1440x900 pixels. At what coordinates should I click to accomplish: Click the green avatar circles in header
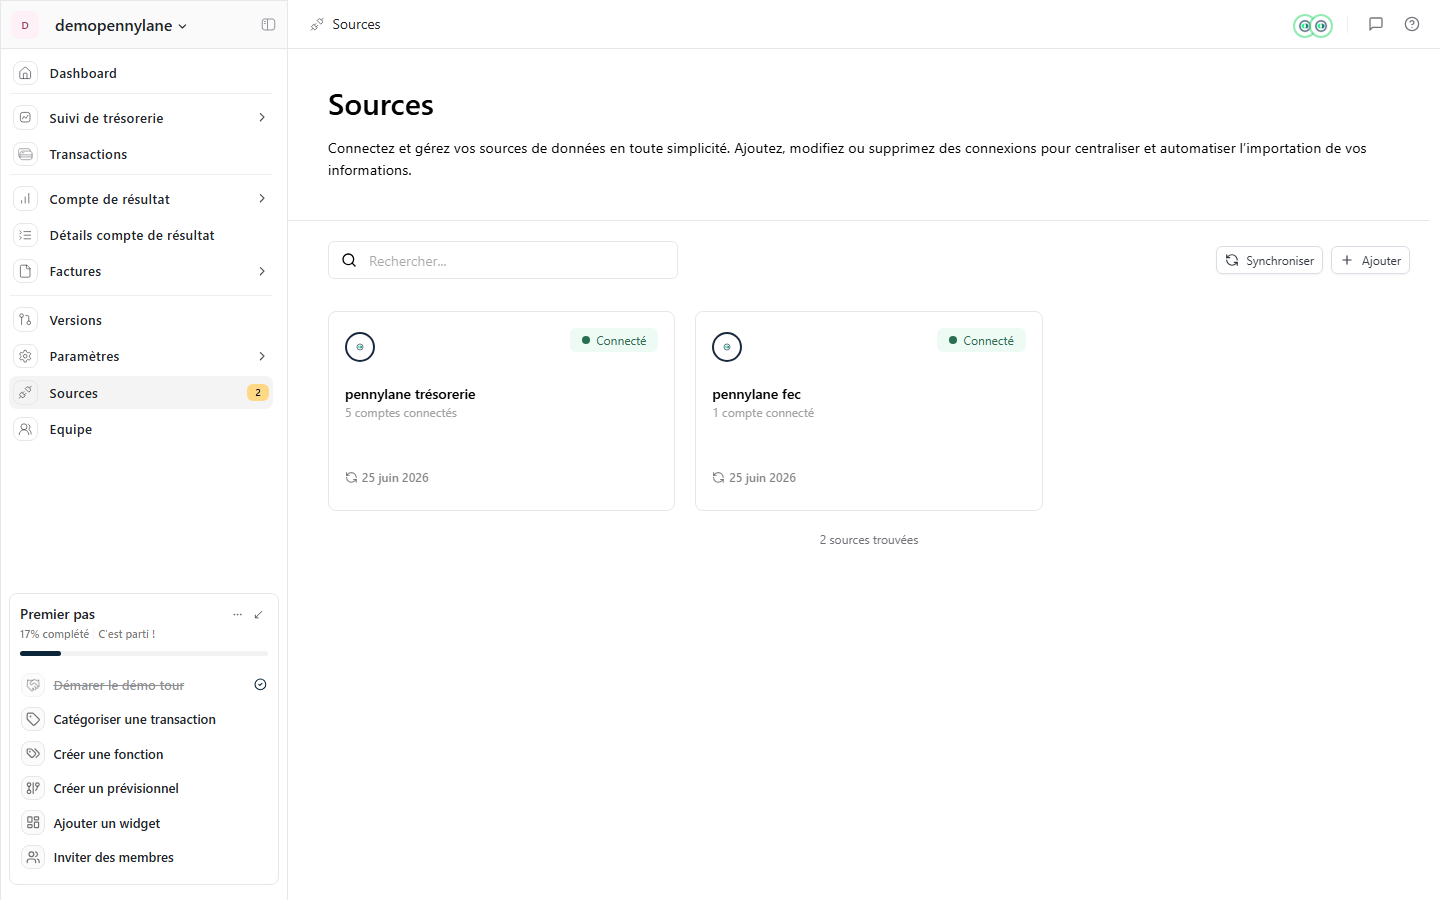click(x=1313, y=26)
